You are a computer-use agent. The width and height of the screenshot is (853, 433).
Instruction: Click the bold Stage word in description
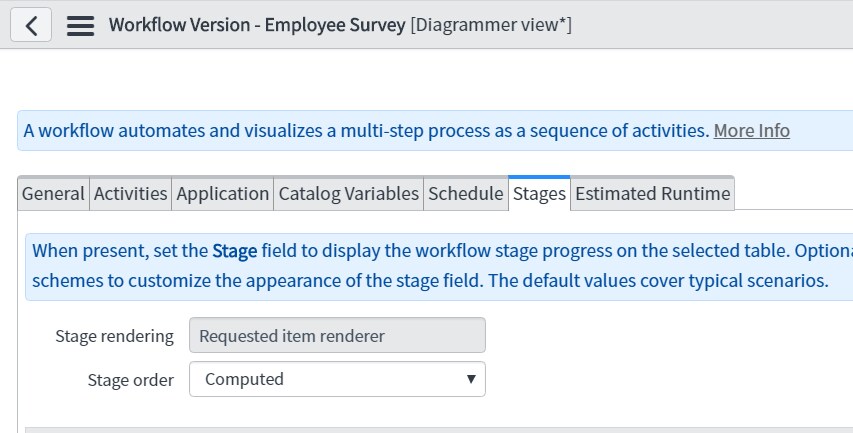pos(234,251)
